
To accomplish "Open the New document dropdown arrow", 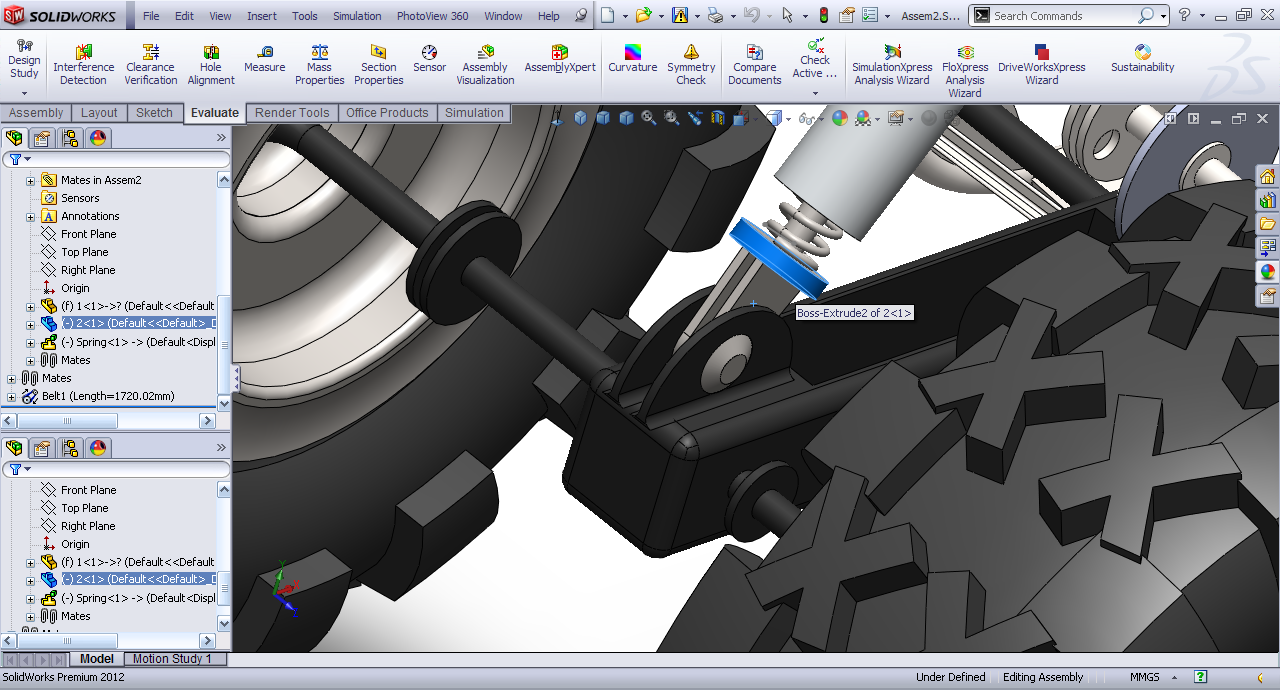I will (x=625, y=16).
